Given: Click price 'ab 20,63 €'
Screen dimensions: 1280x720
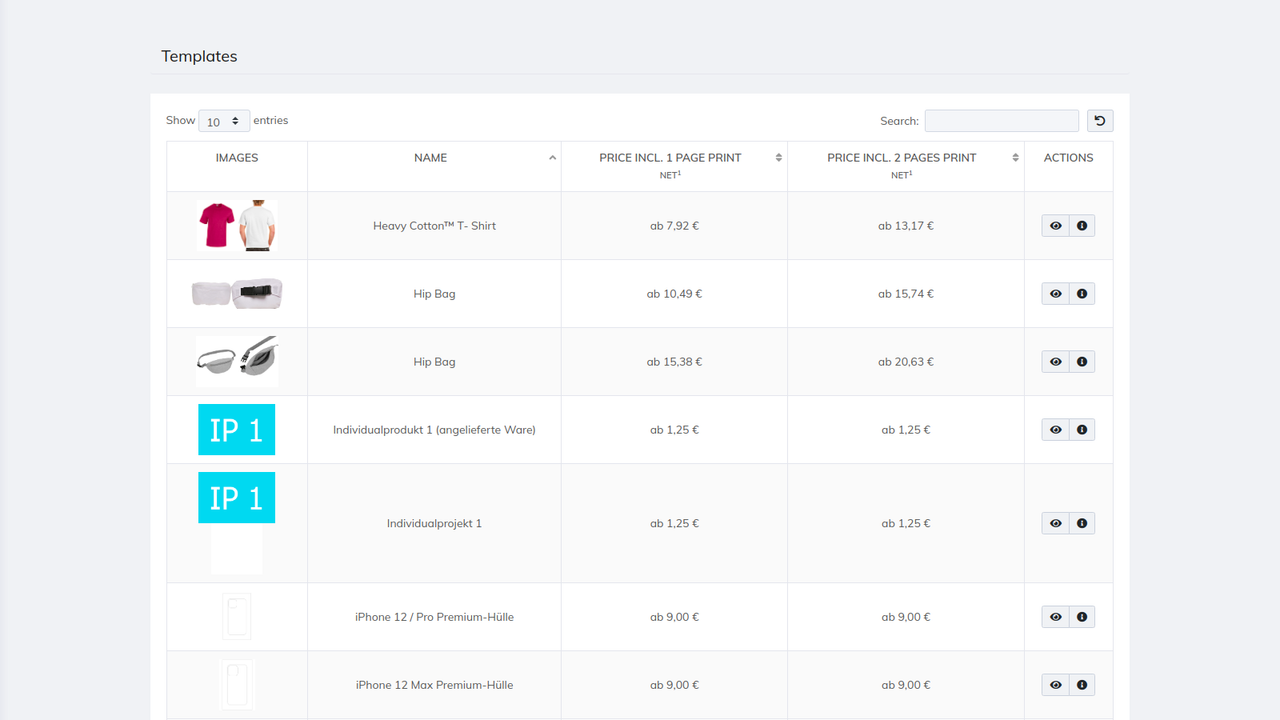Looking at the screenshot, I should click(x=906, y=362).
